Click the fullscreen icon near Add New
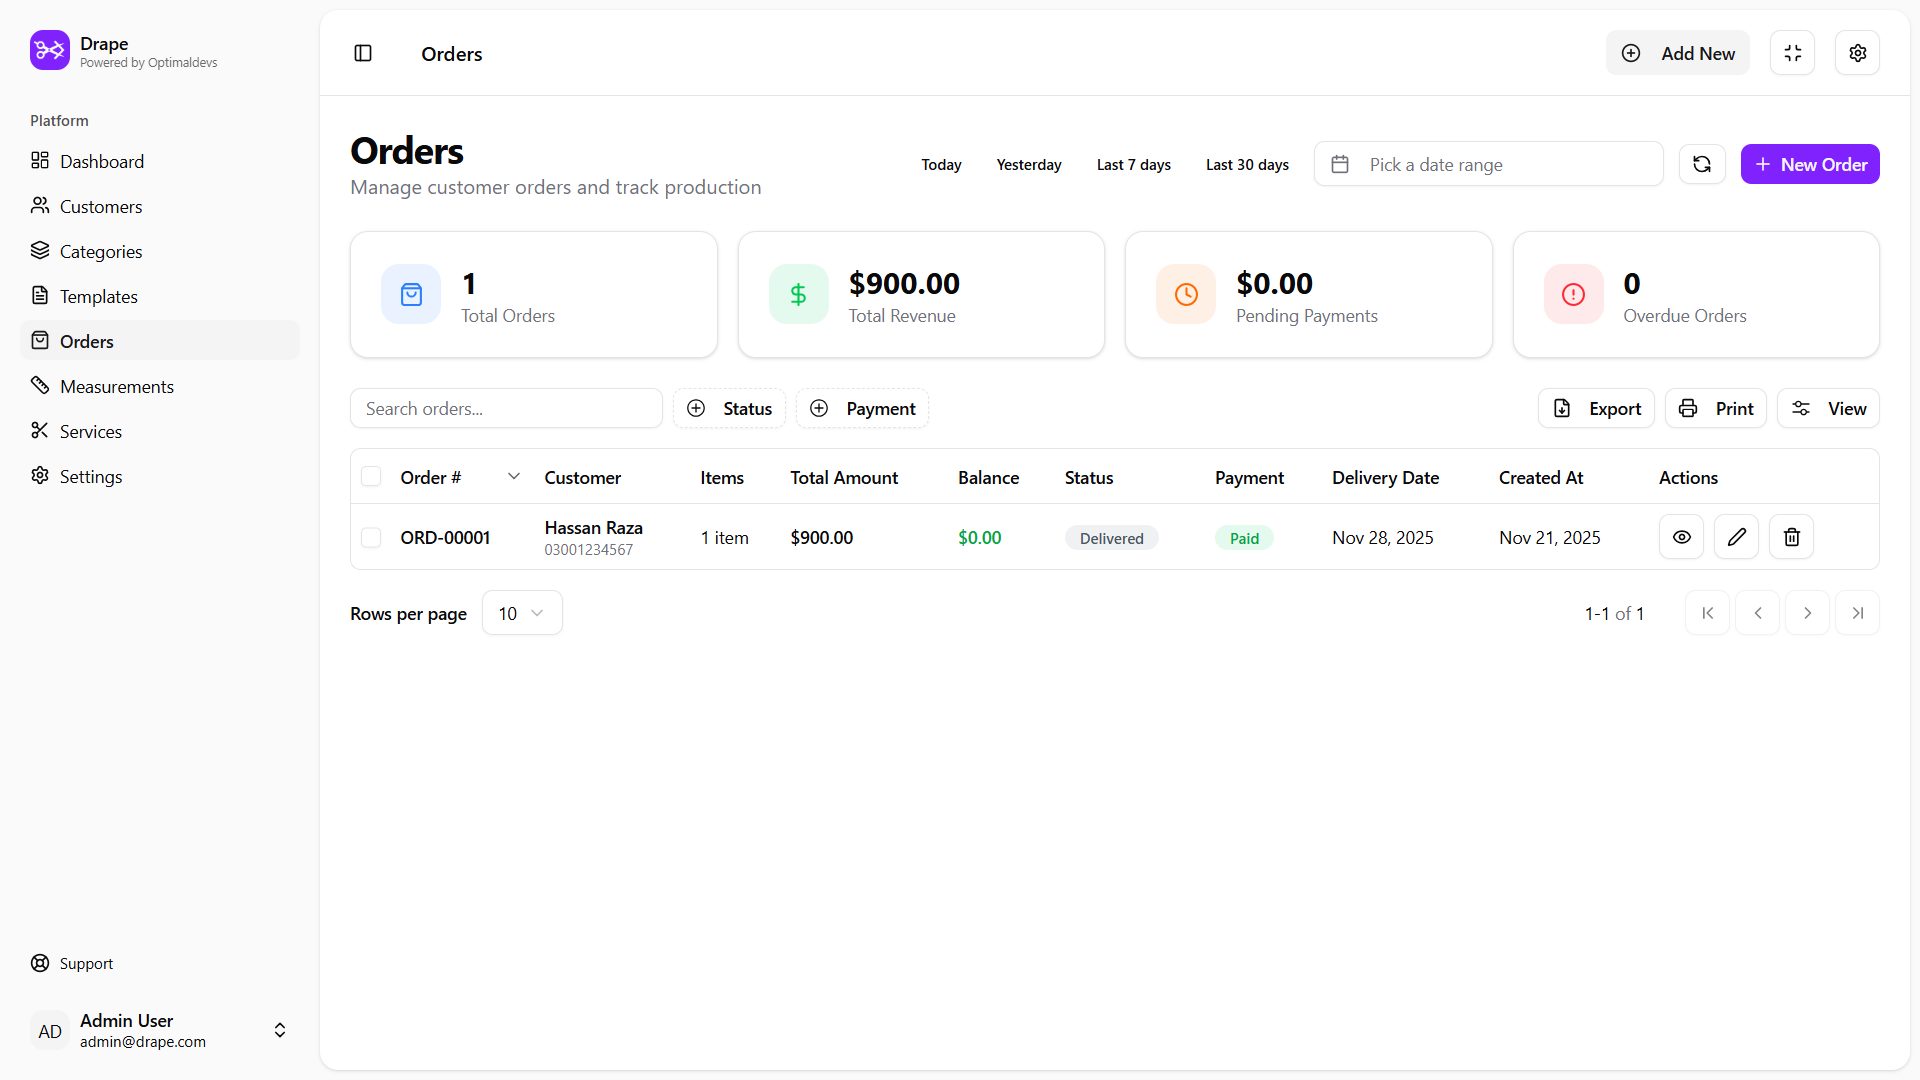Viewport: 1920px width, 1080px height. 1792,53
